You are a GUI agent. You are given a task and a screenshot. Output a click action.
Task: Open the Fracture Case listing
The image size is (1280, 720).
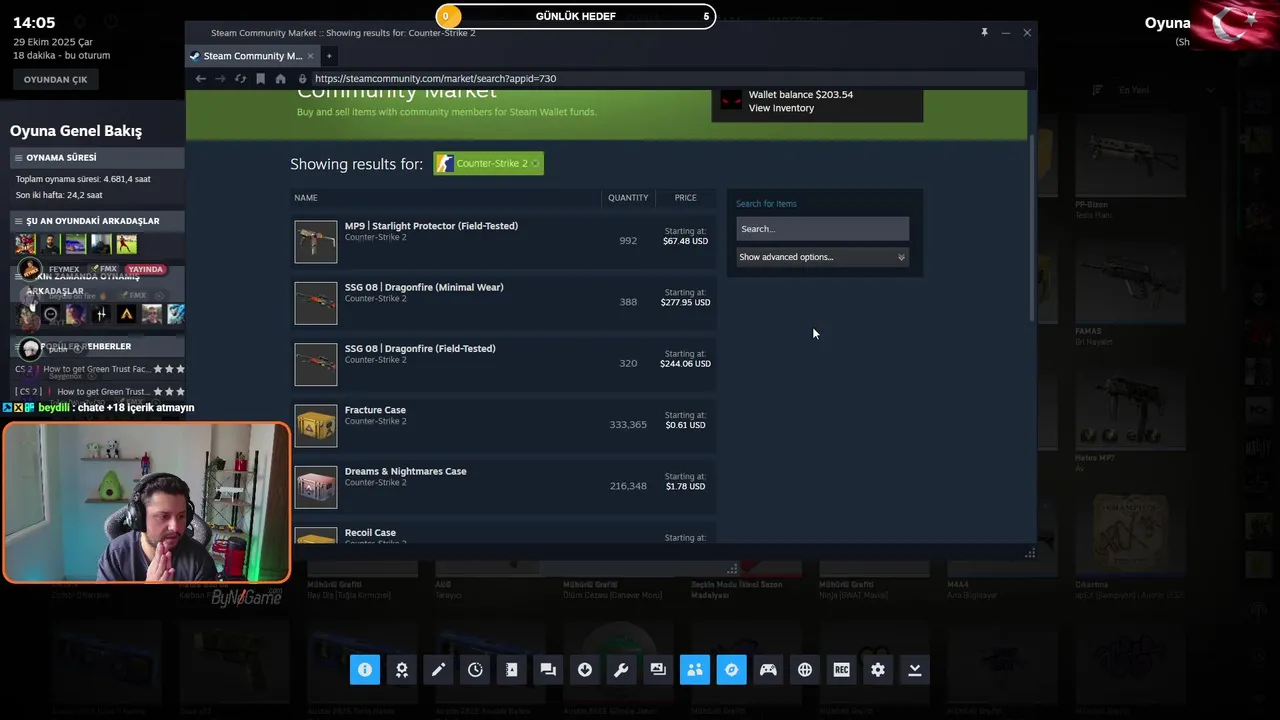tap(503, 425)
